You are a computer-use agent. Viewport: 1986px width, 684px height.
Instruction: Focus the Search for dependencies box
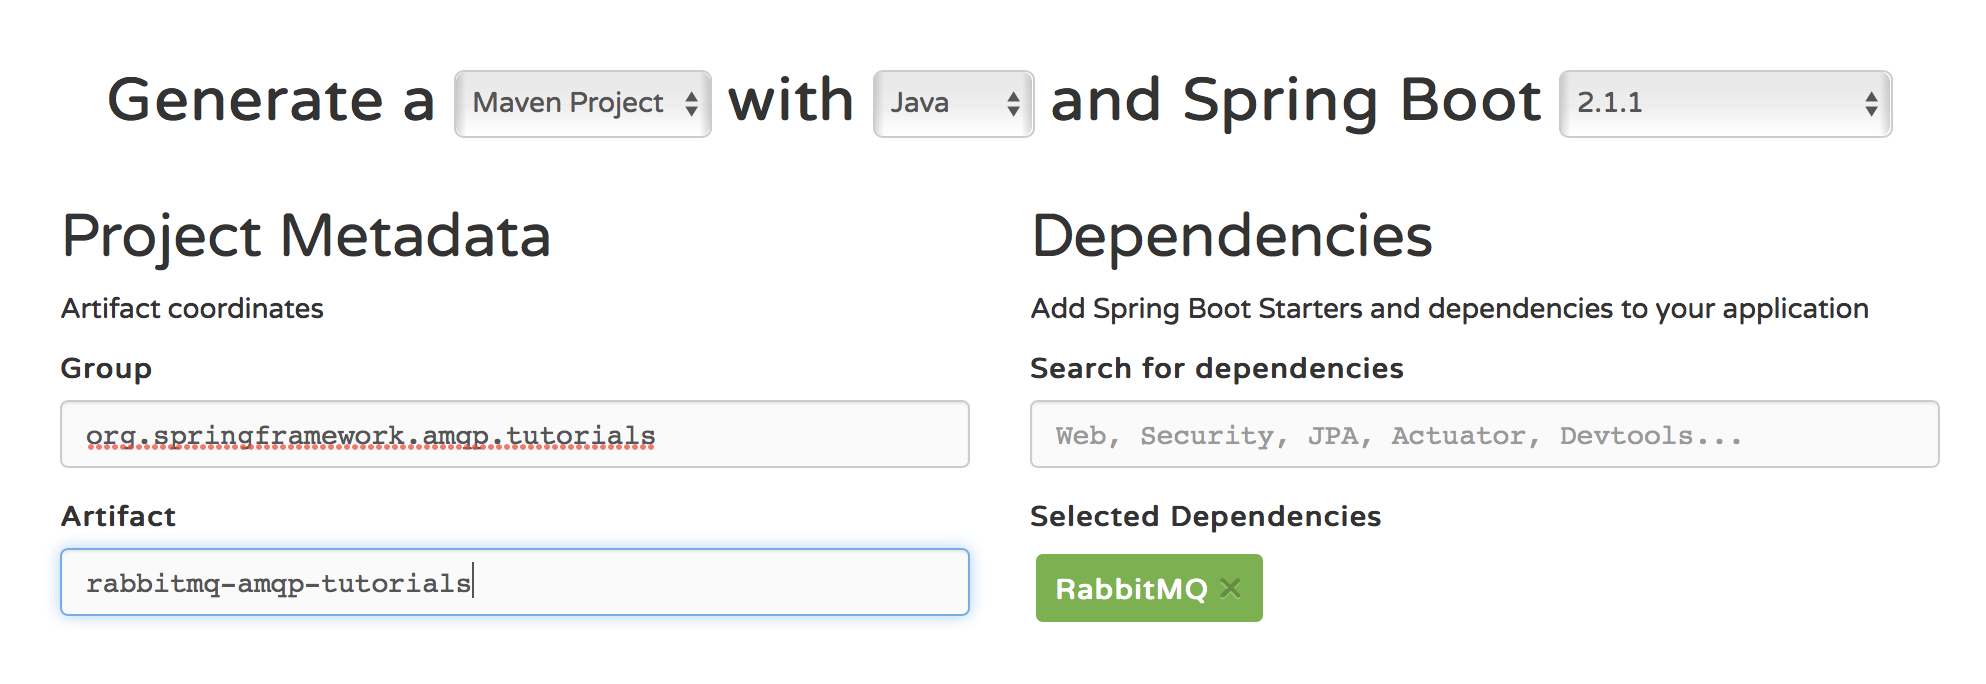click(1484, 435)
